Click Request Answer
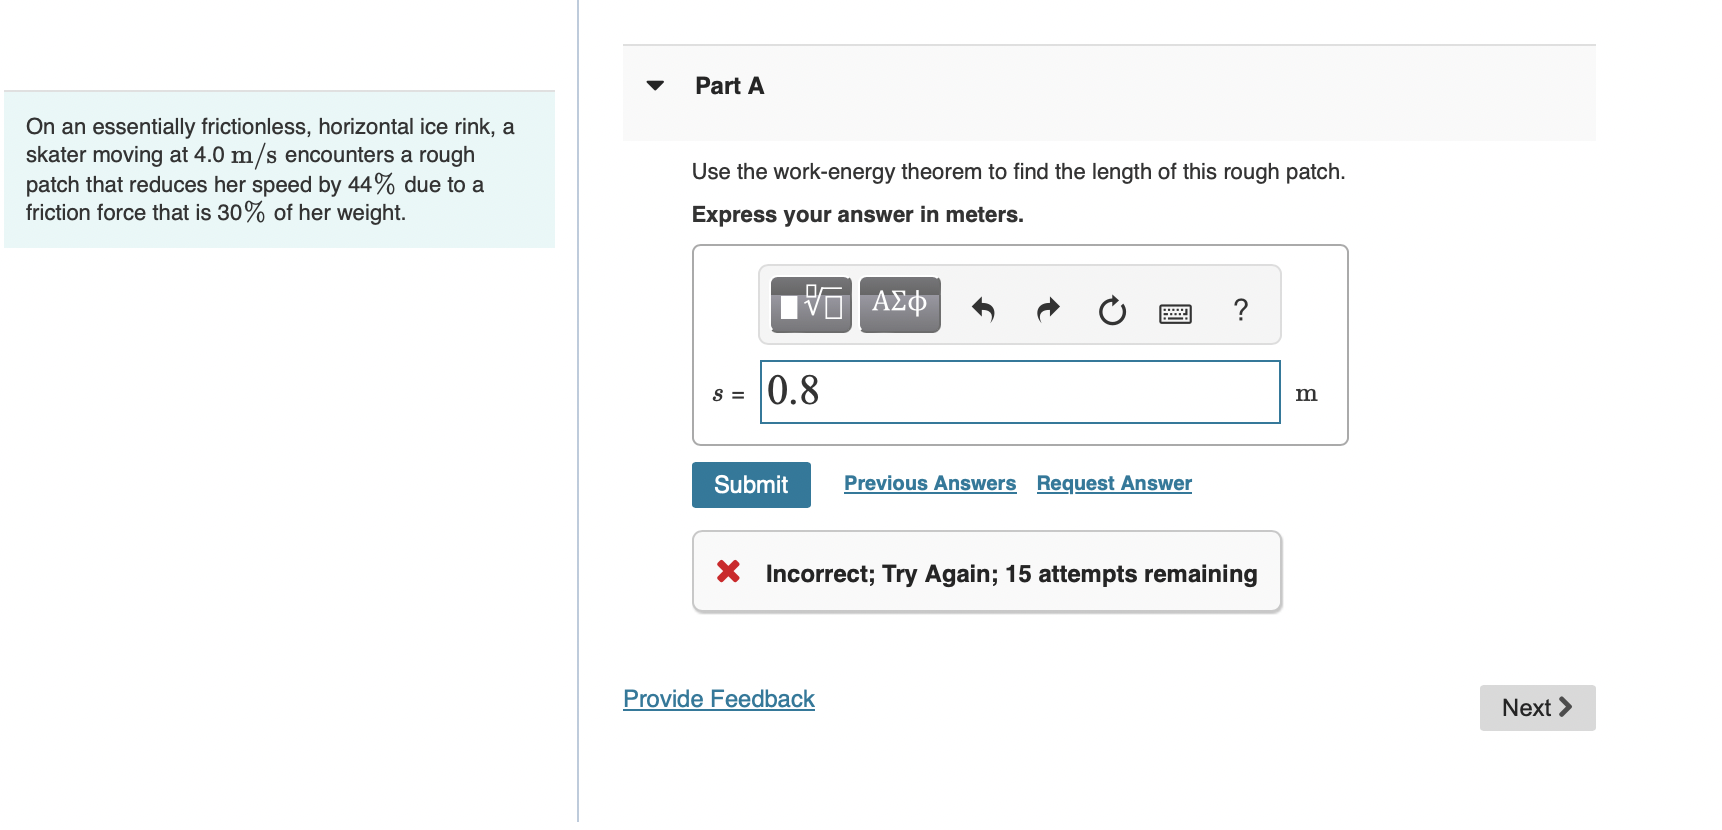This screenshot has width=1722, height=830. click(1113, 483)
